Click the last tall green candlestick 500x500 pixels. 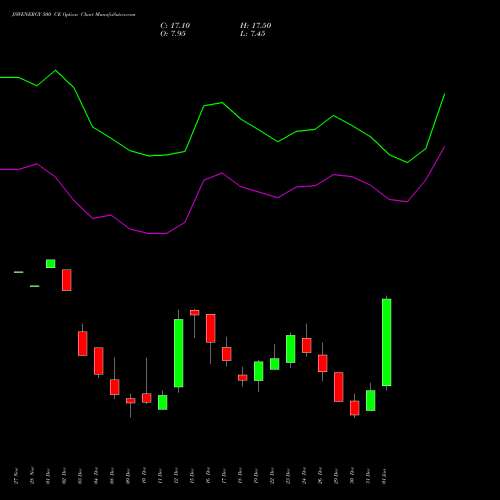tap(387, 342)
